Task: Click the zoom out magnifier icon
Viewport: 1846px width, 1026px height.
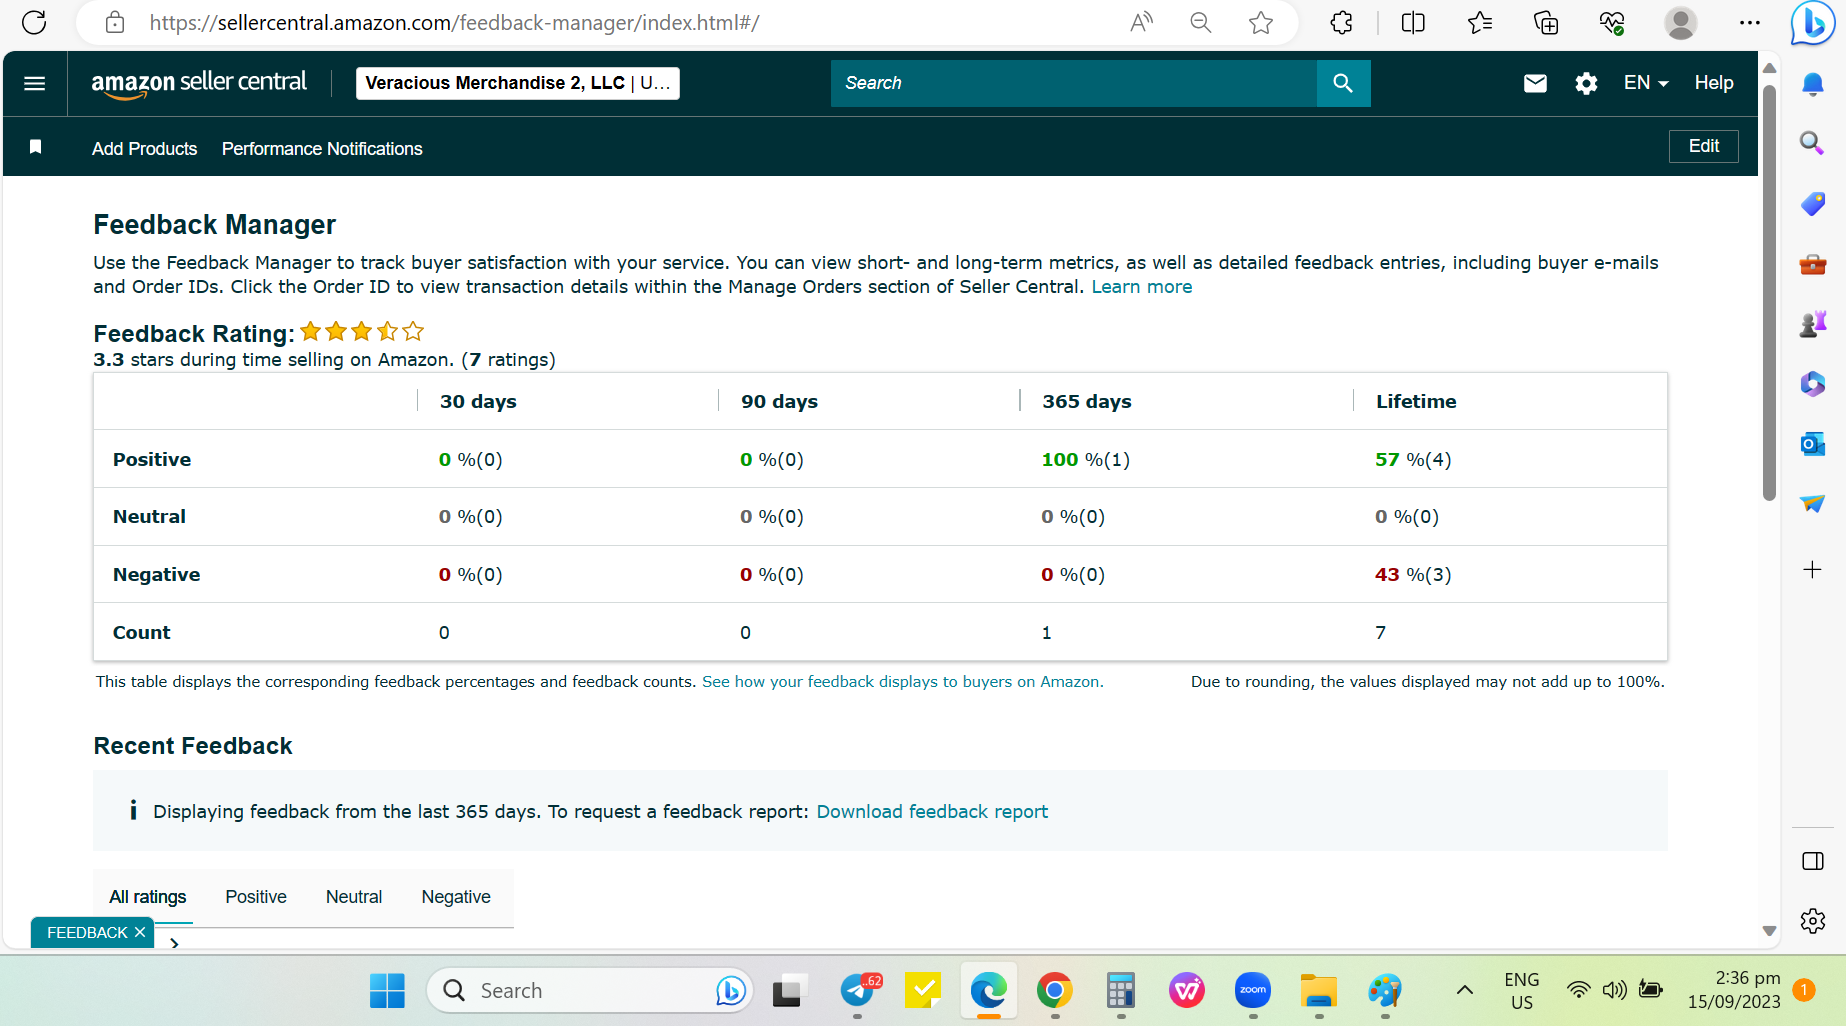Action: (1201, 22)
